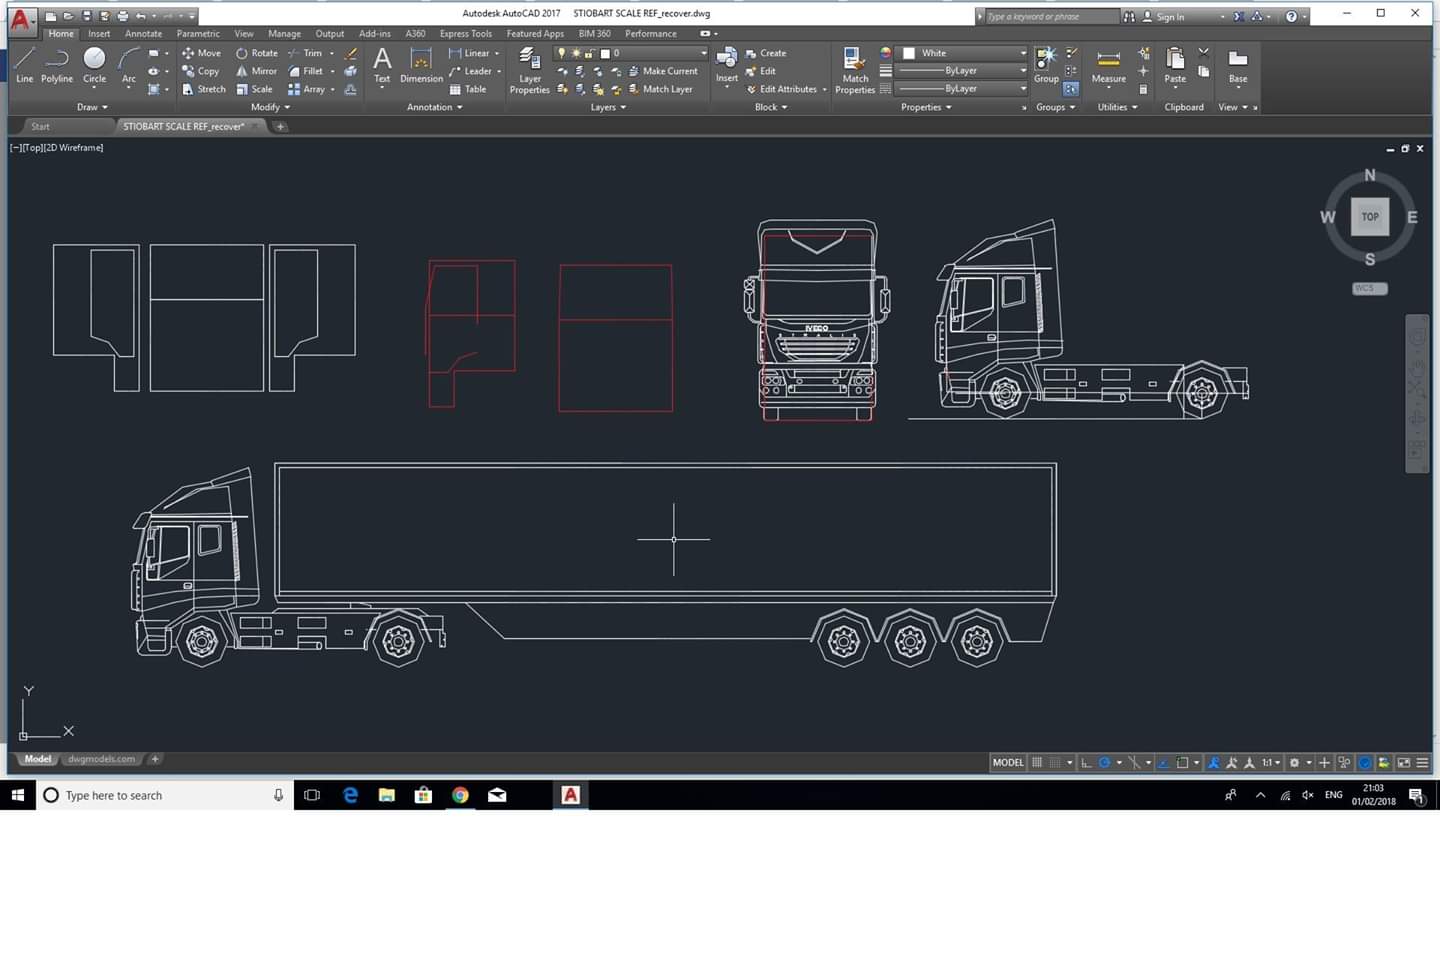
Task: Click Sign In
Action: (1163, 16)
